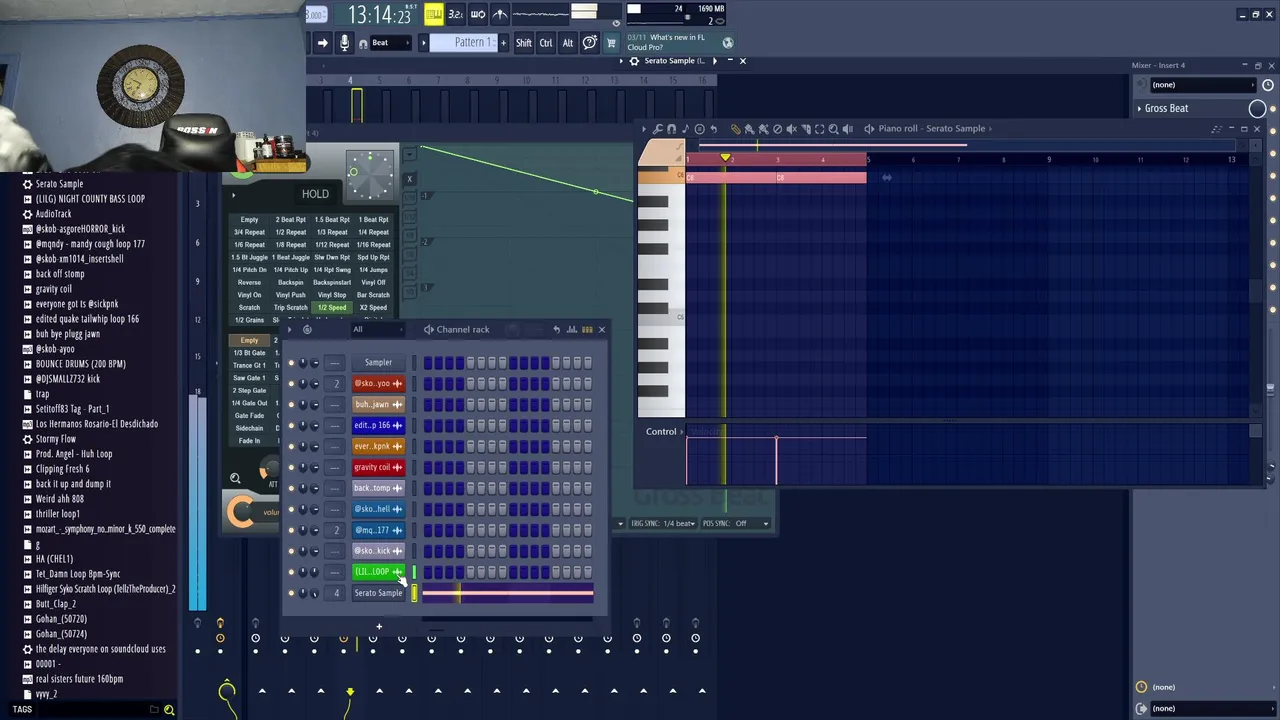The height and width of the screenshot is (720, 1280).
Task: Toggle HOLD button in Gross Beat
Action: point(315,194)
